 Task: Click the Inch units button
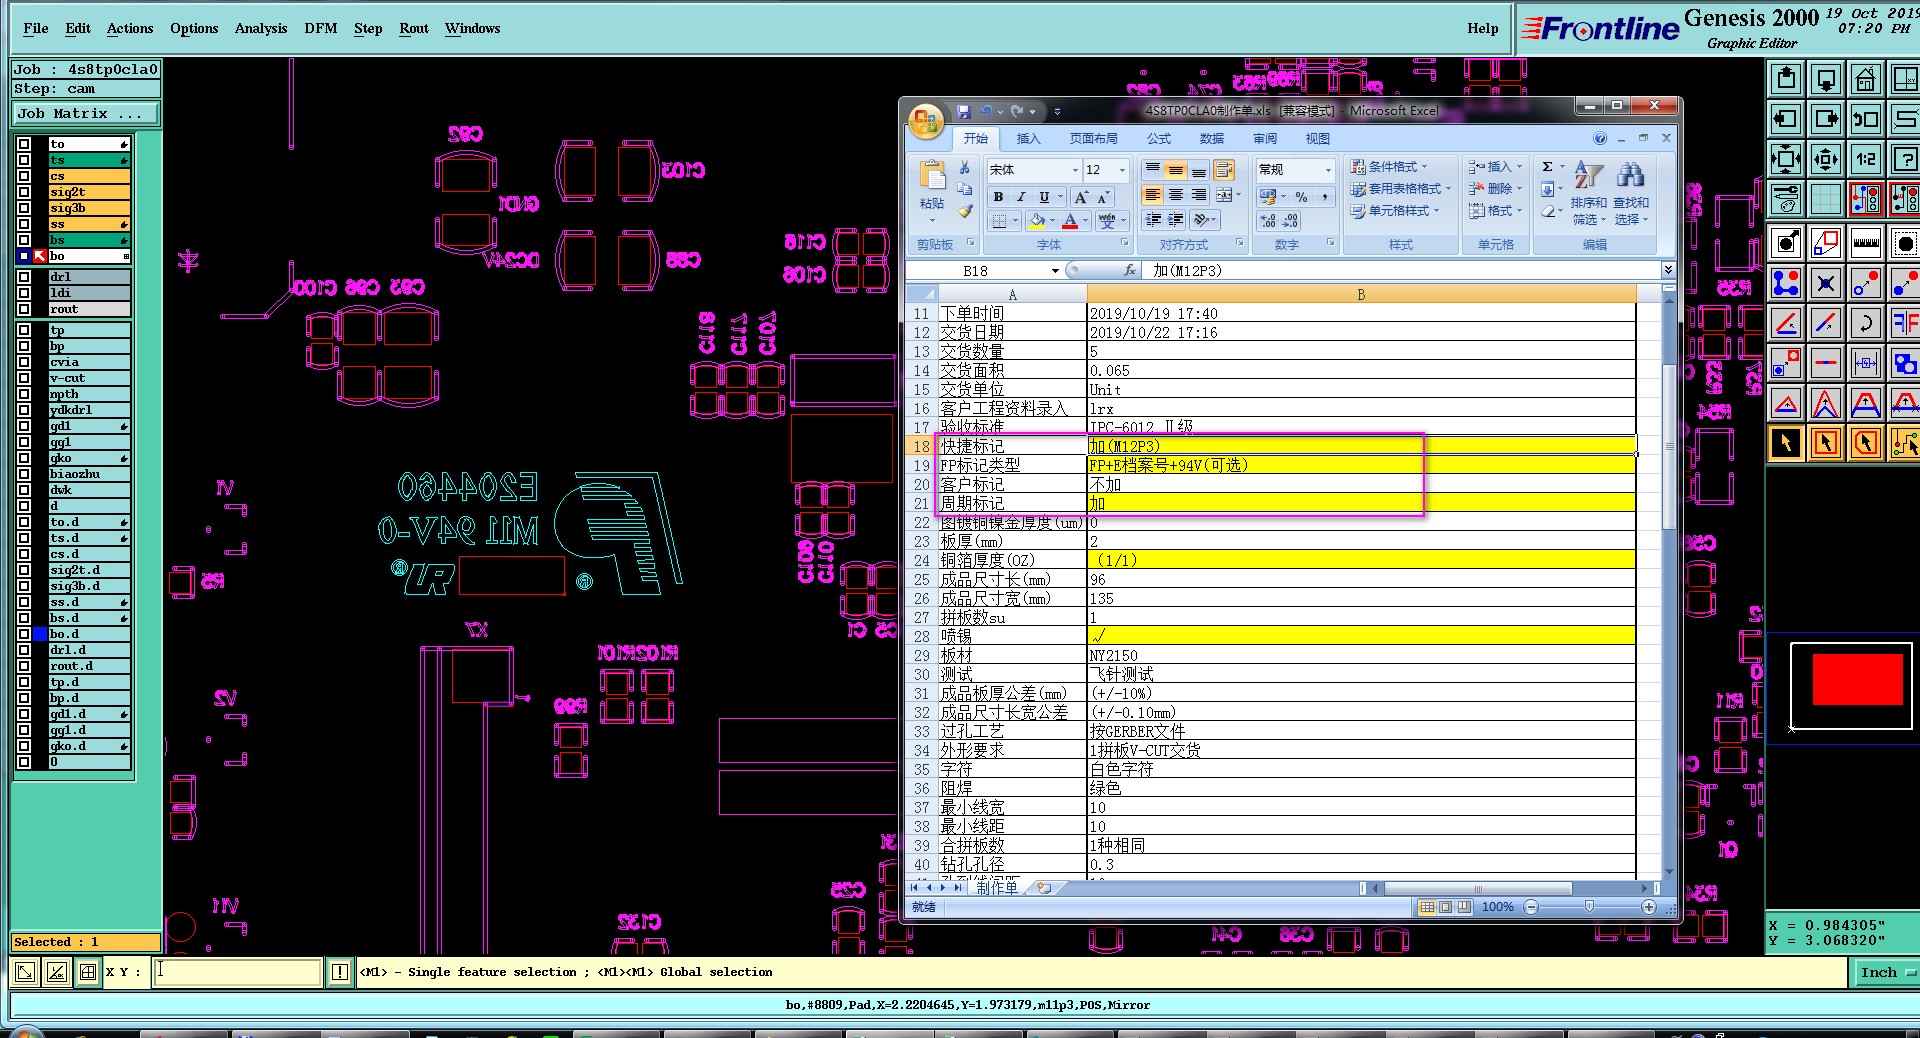[x=1885, y=972]
